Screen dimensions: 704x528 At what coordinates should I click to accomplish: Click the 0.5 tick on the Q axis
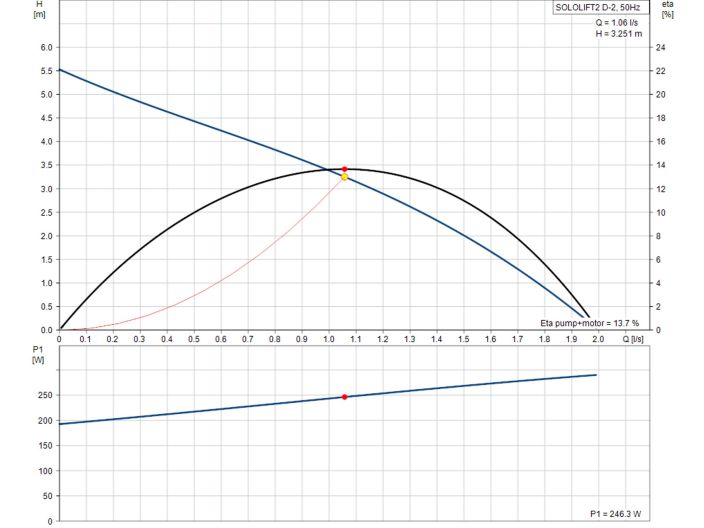click(x=194, y=339)
